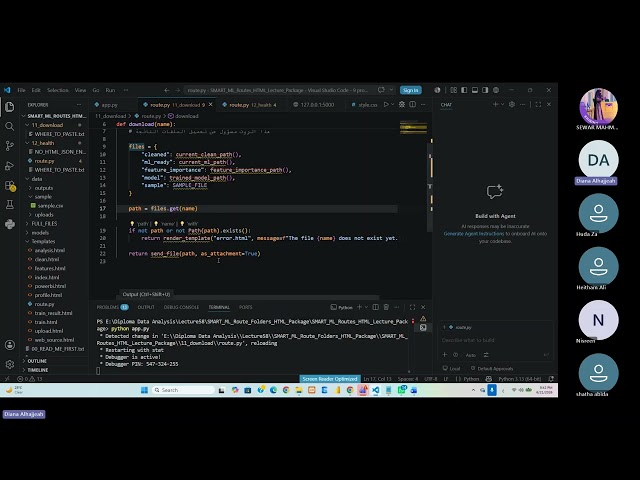Open the Source Control view
The width and height of the screenshot is (640, 480).
click(x=10, y=146)
